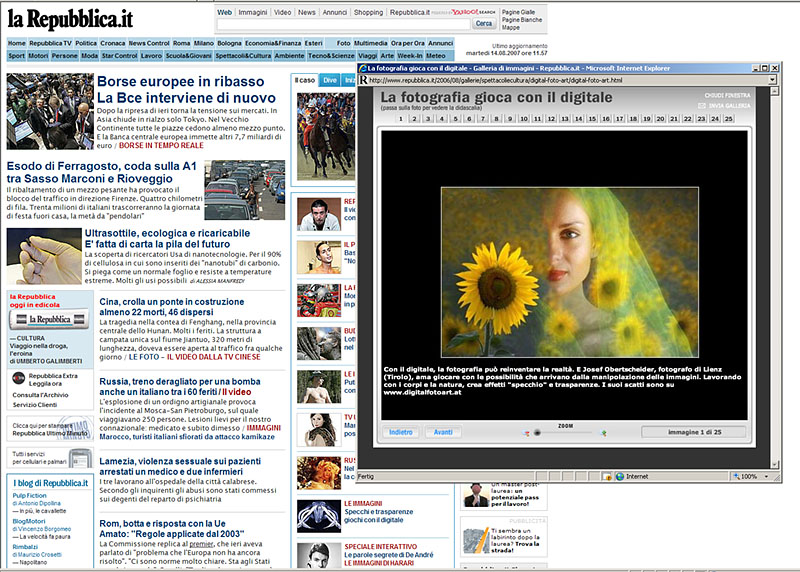Click the Indietro button in gallery
800x572 pixels.
coord(401,432)
